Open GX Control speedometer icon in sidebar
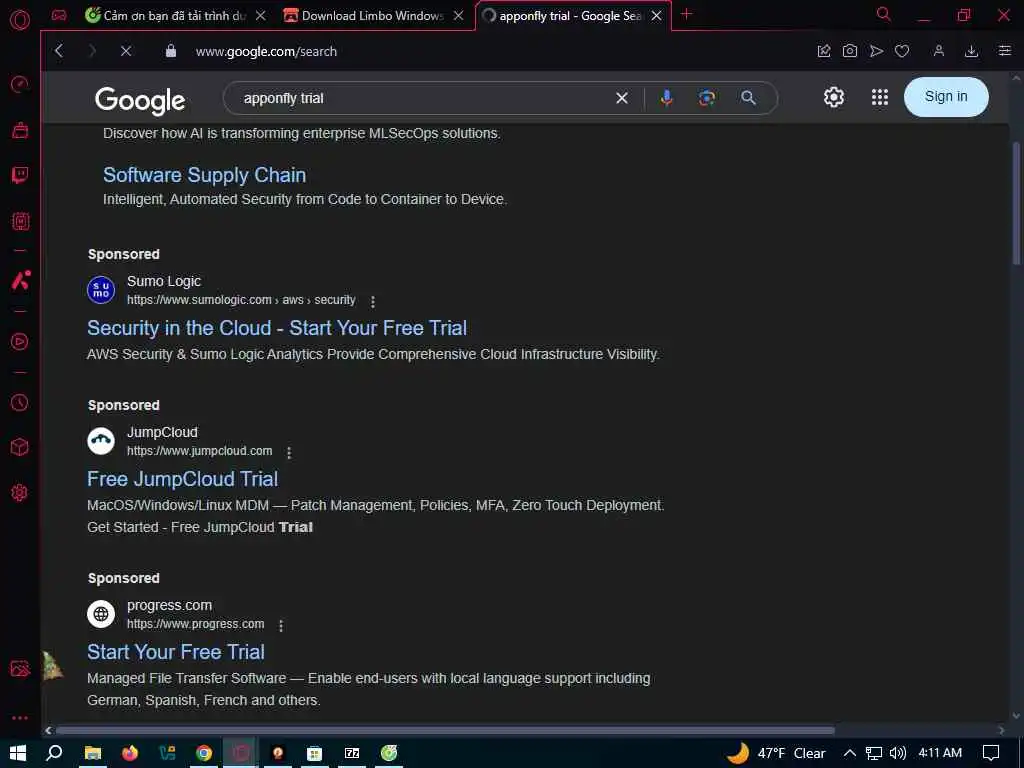1024x768 pixels. click(x=20, y=84)
